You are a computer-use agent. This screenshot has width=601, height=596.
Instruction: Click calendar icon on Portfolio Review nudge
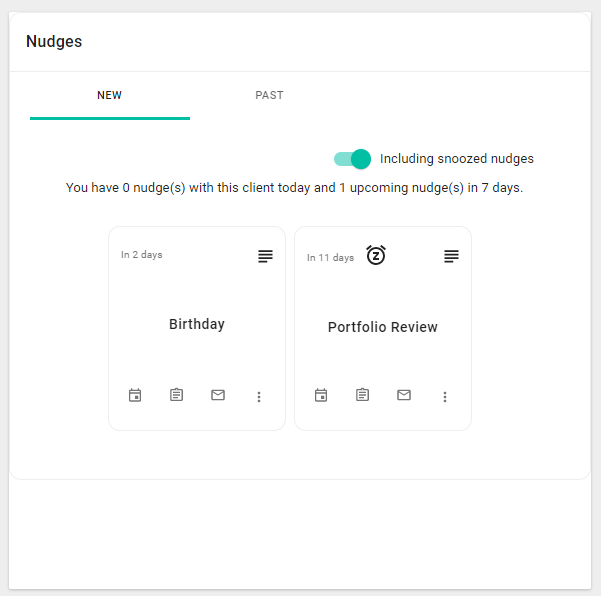[x=321, y=395]
